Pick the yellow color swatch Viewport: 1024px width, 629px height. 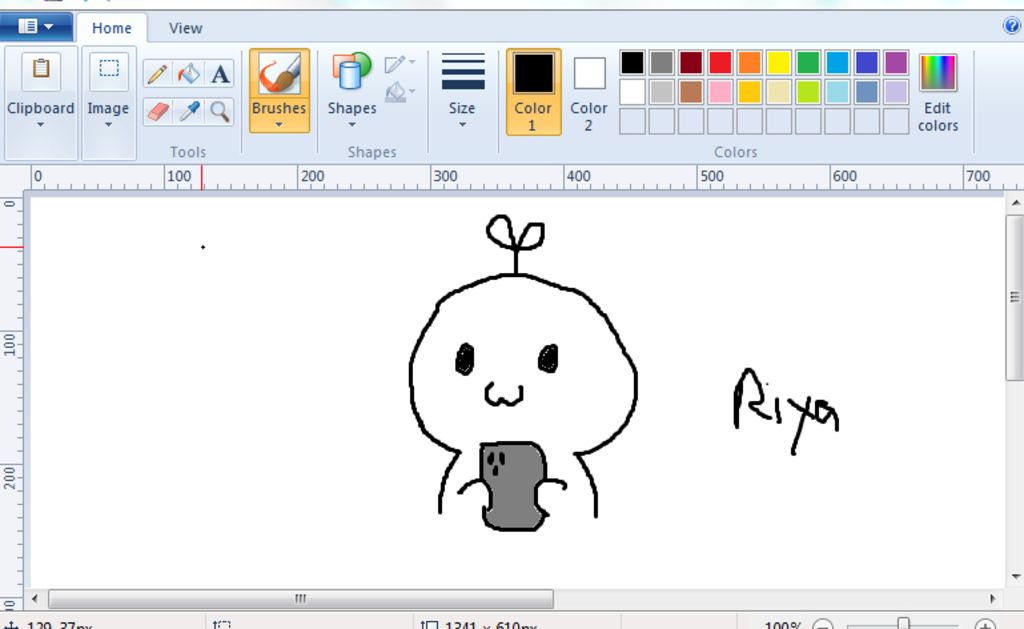[779, 63]
